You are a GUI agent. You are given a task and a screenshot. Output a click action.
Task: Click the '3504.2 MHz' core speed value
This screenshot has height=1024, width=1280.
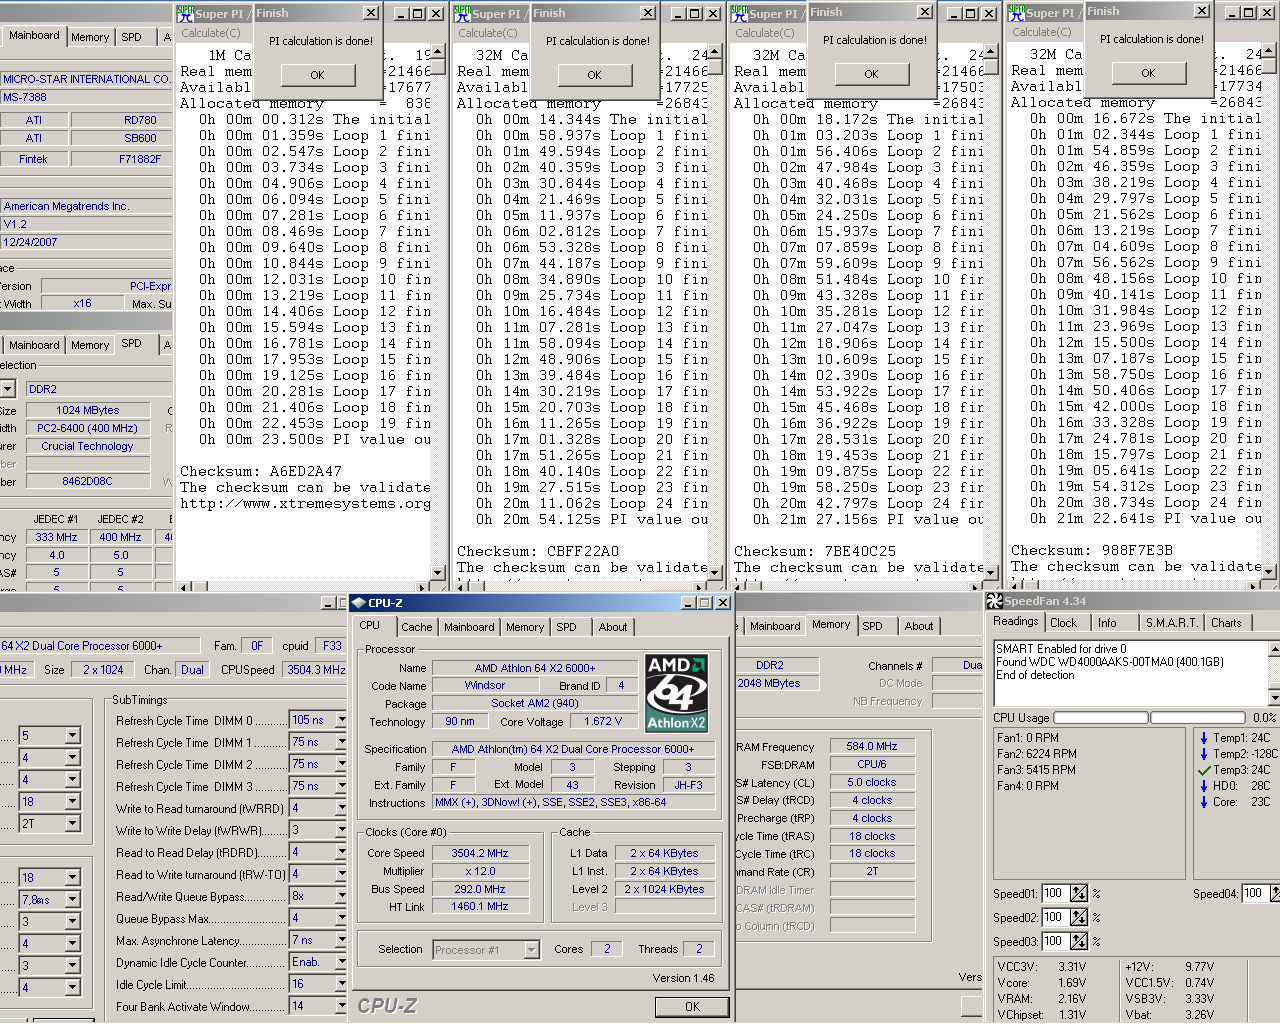point(480,854)
